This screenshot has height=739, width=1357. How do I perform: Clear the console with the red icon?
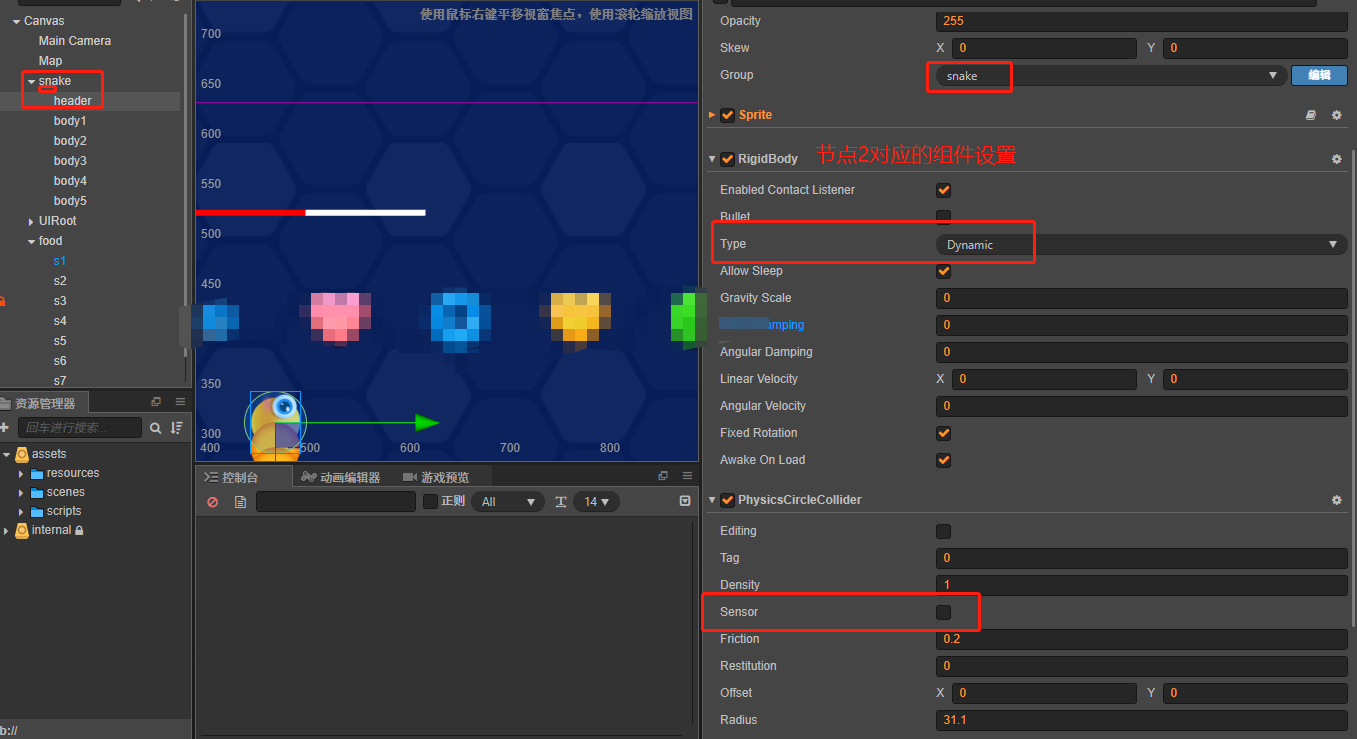click(x=212, y=502)
